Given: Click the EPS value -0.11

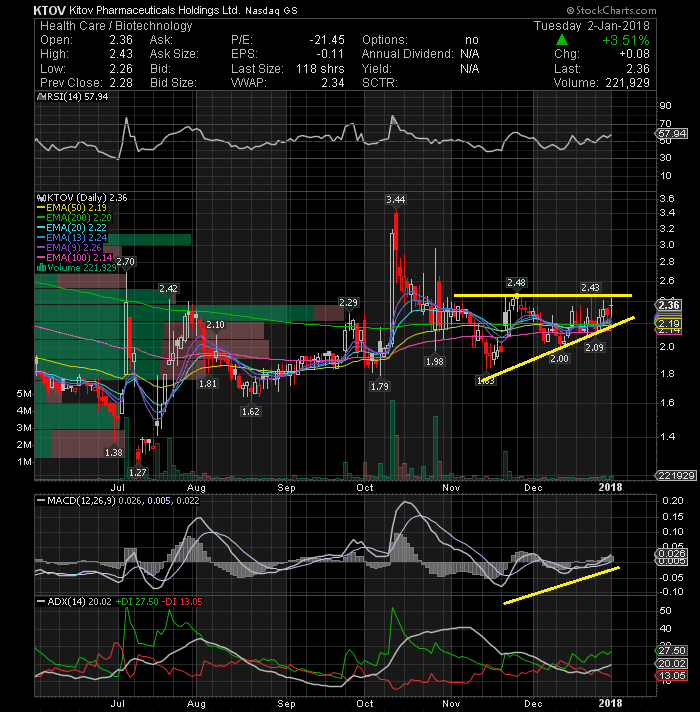Looking at the screenshot, I should pos(330,54).
